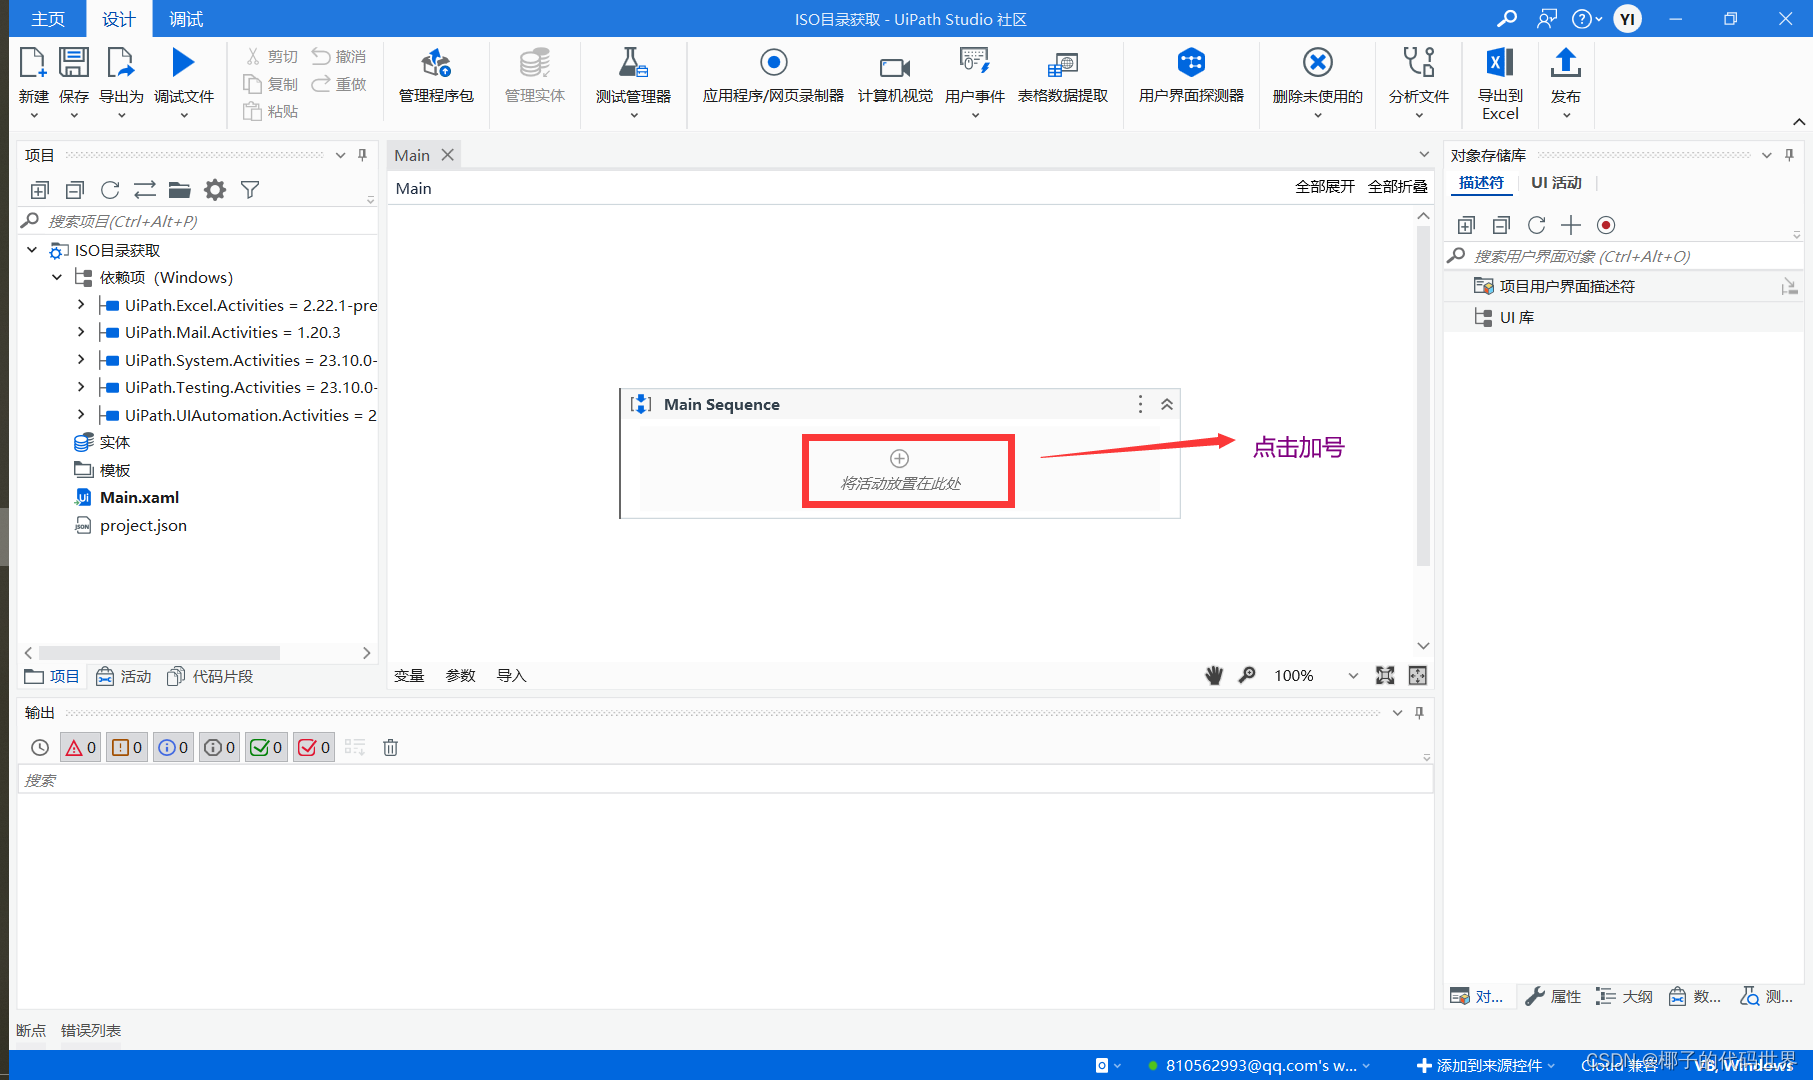Expand UiPath.Excel.Activities dependency
The height and width of the screenshot is (1080, 1813).
(81, 305)
